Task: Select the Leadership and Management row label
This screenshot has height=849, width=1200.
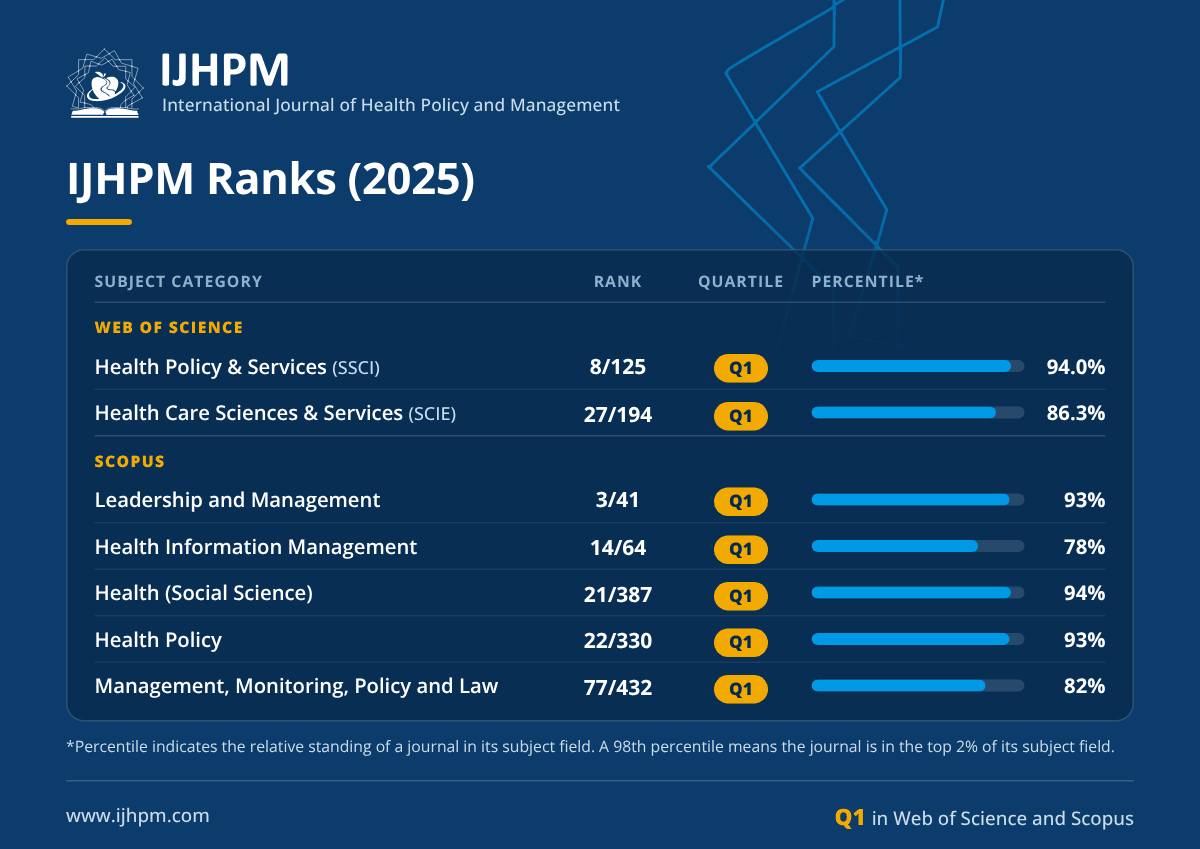Action: tap(237, 500)
